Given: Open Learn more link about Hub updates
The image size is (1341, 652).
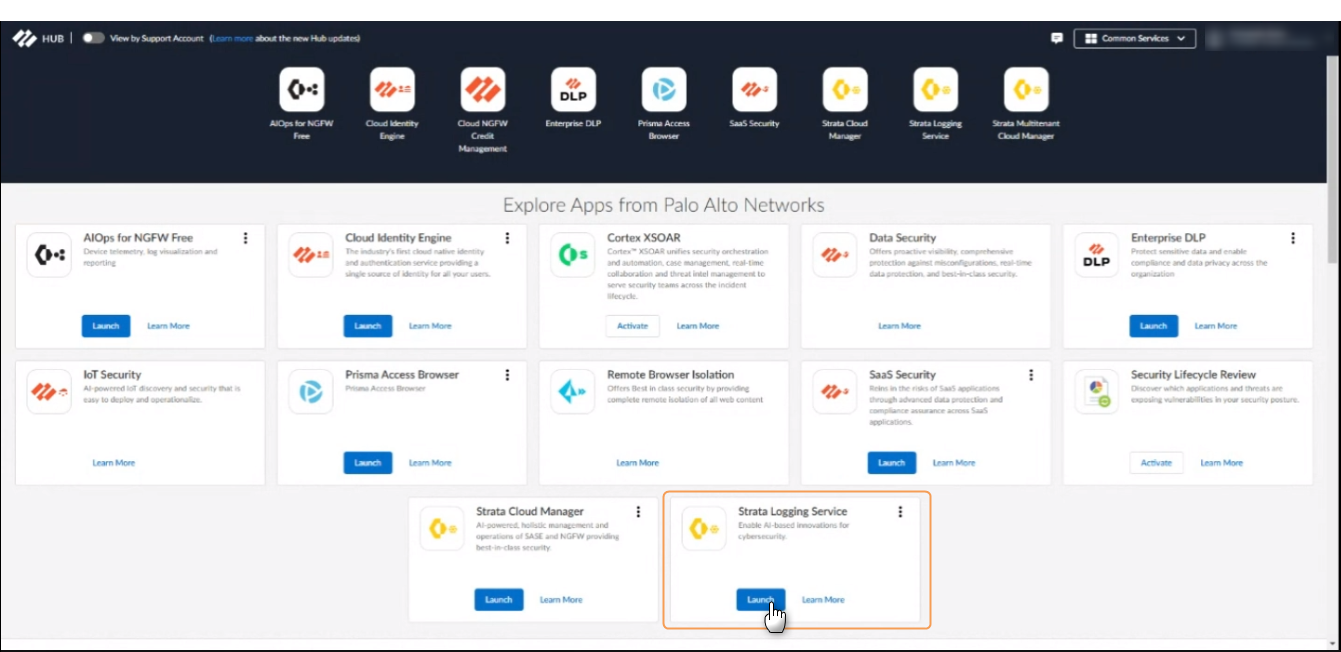Looking at the screenshot, I should click(232, 38).
